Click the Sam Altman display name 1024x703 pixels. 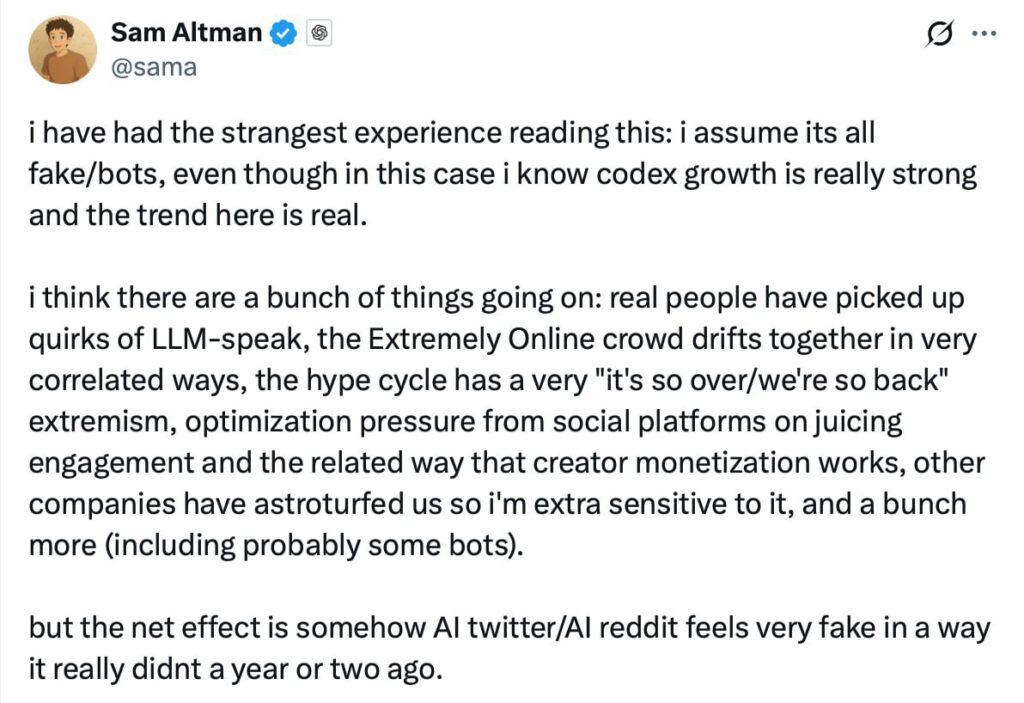186,33
